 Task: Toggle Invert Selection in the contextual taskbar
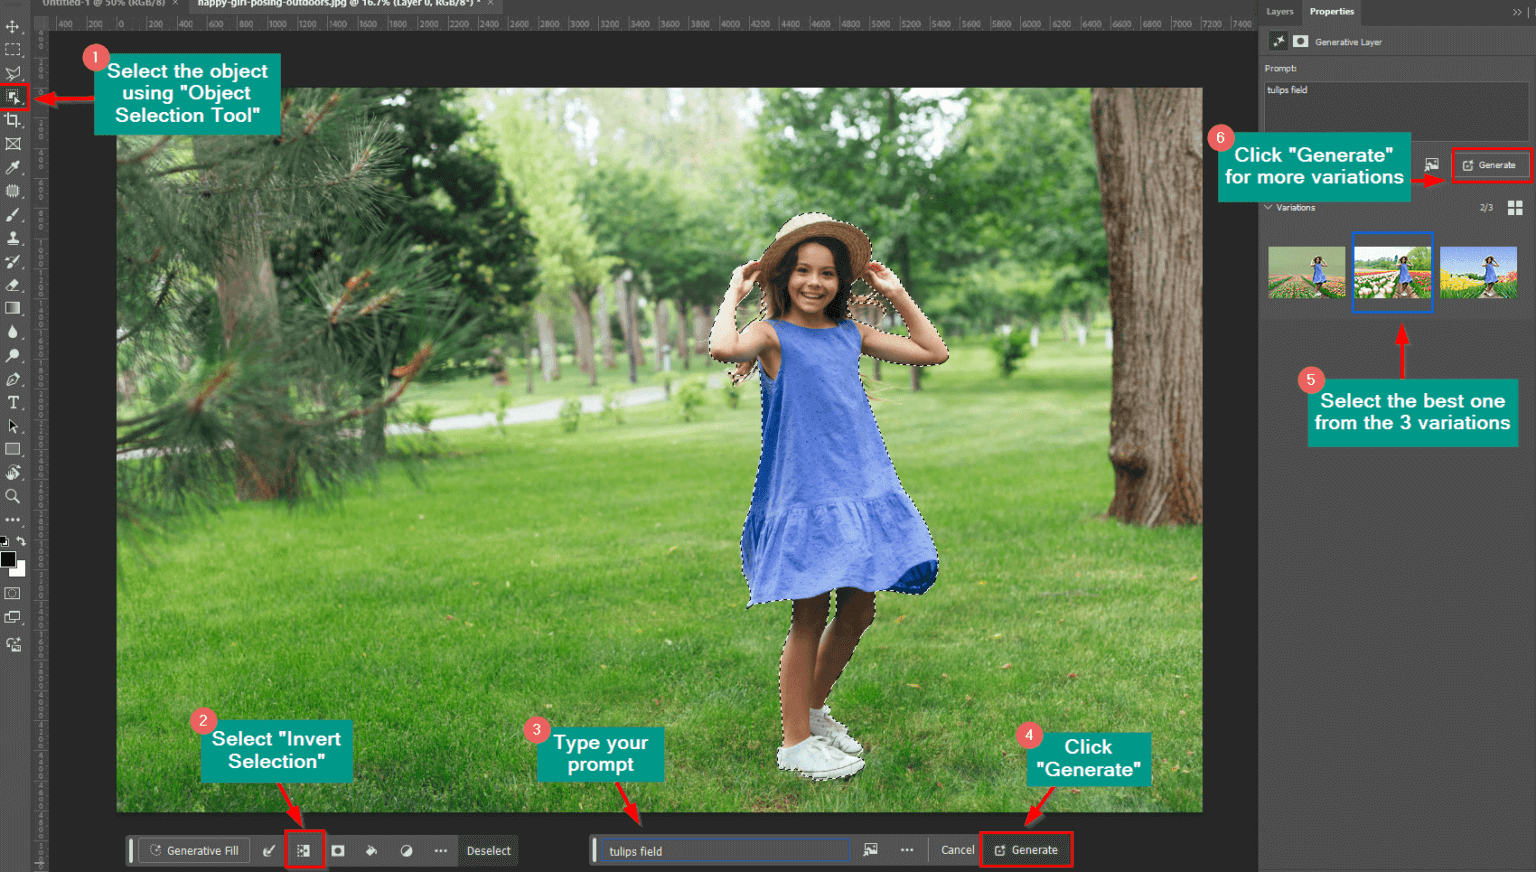[x=305, y=850]
